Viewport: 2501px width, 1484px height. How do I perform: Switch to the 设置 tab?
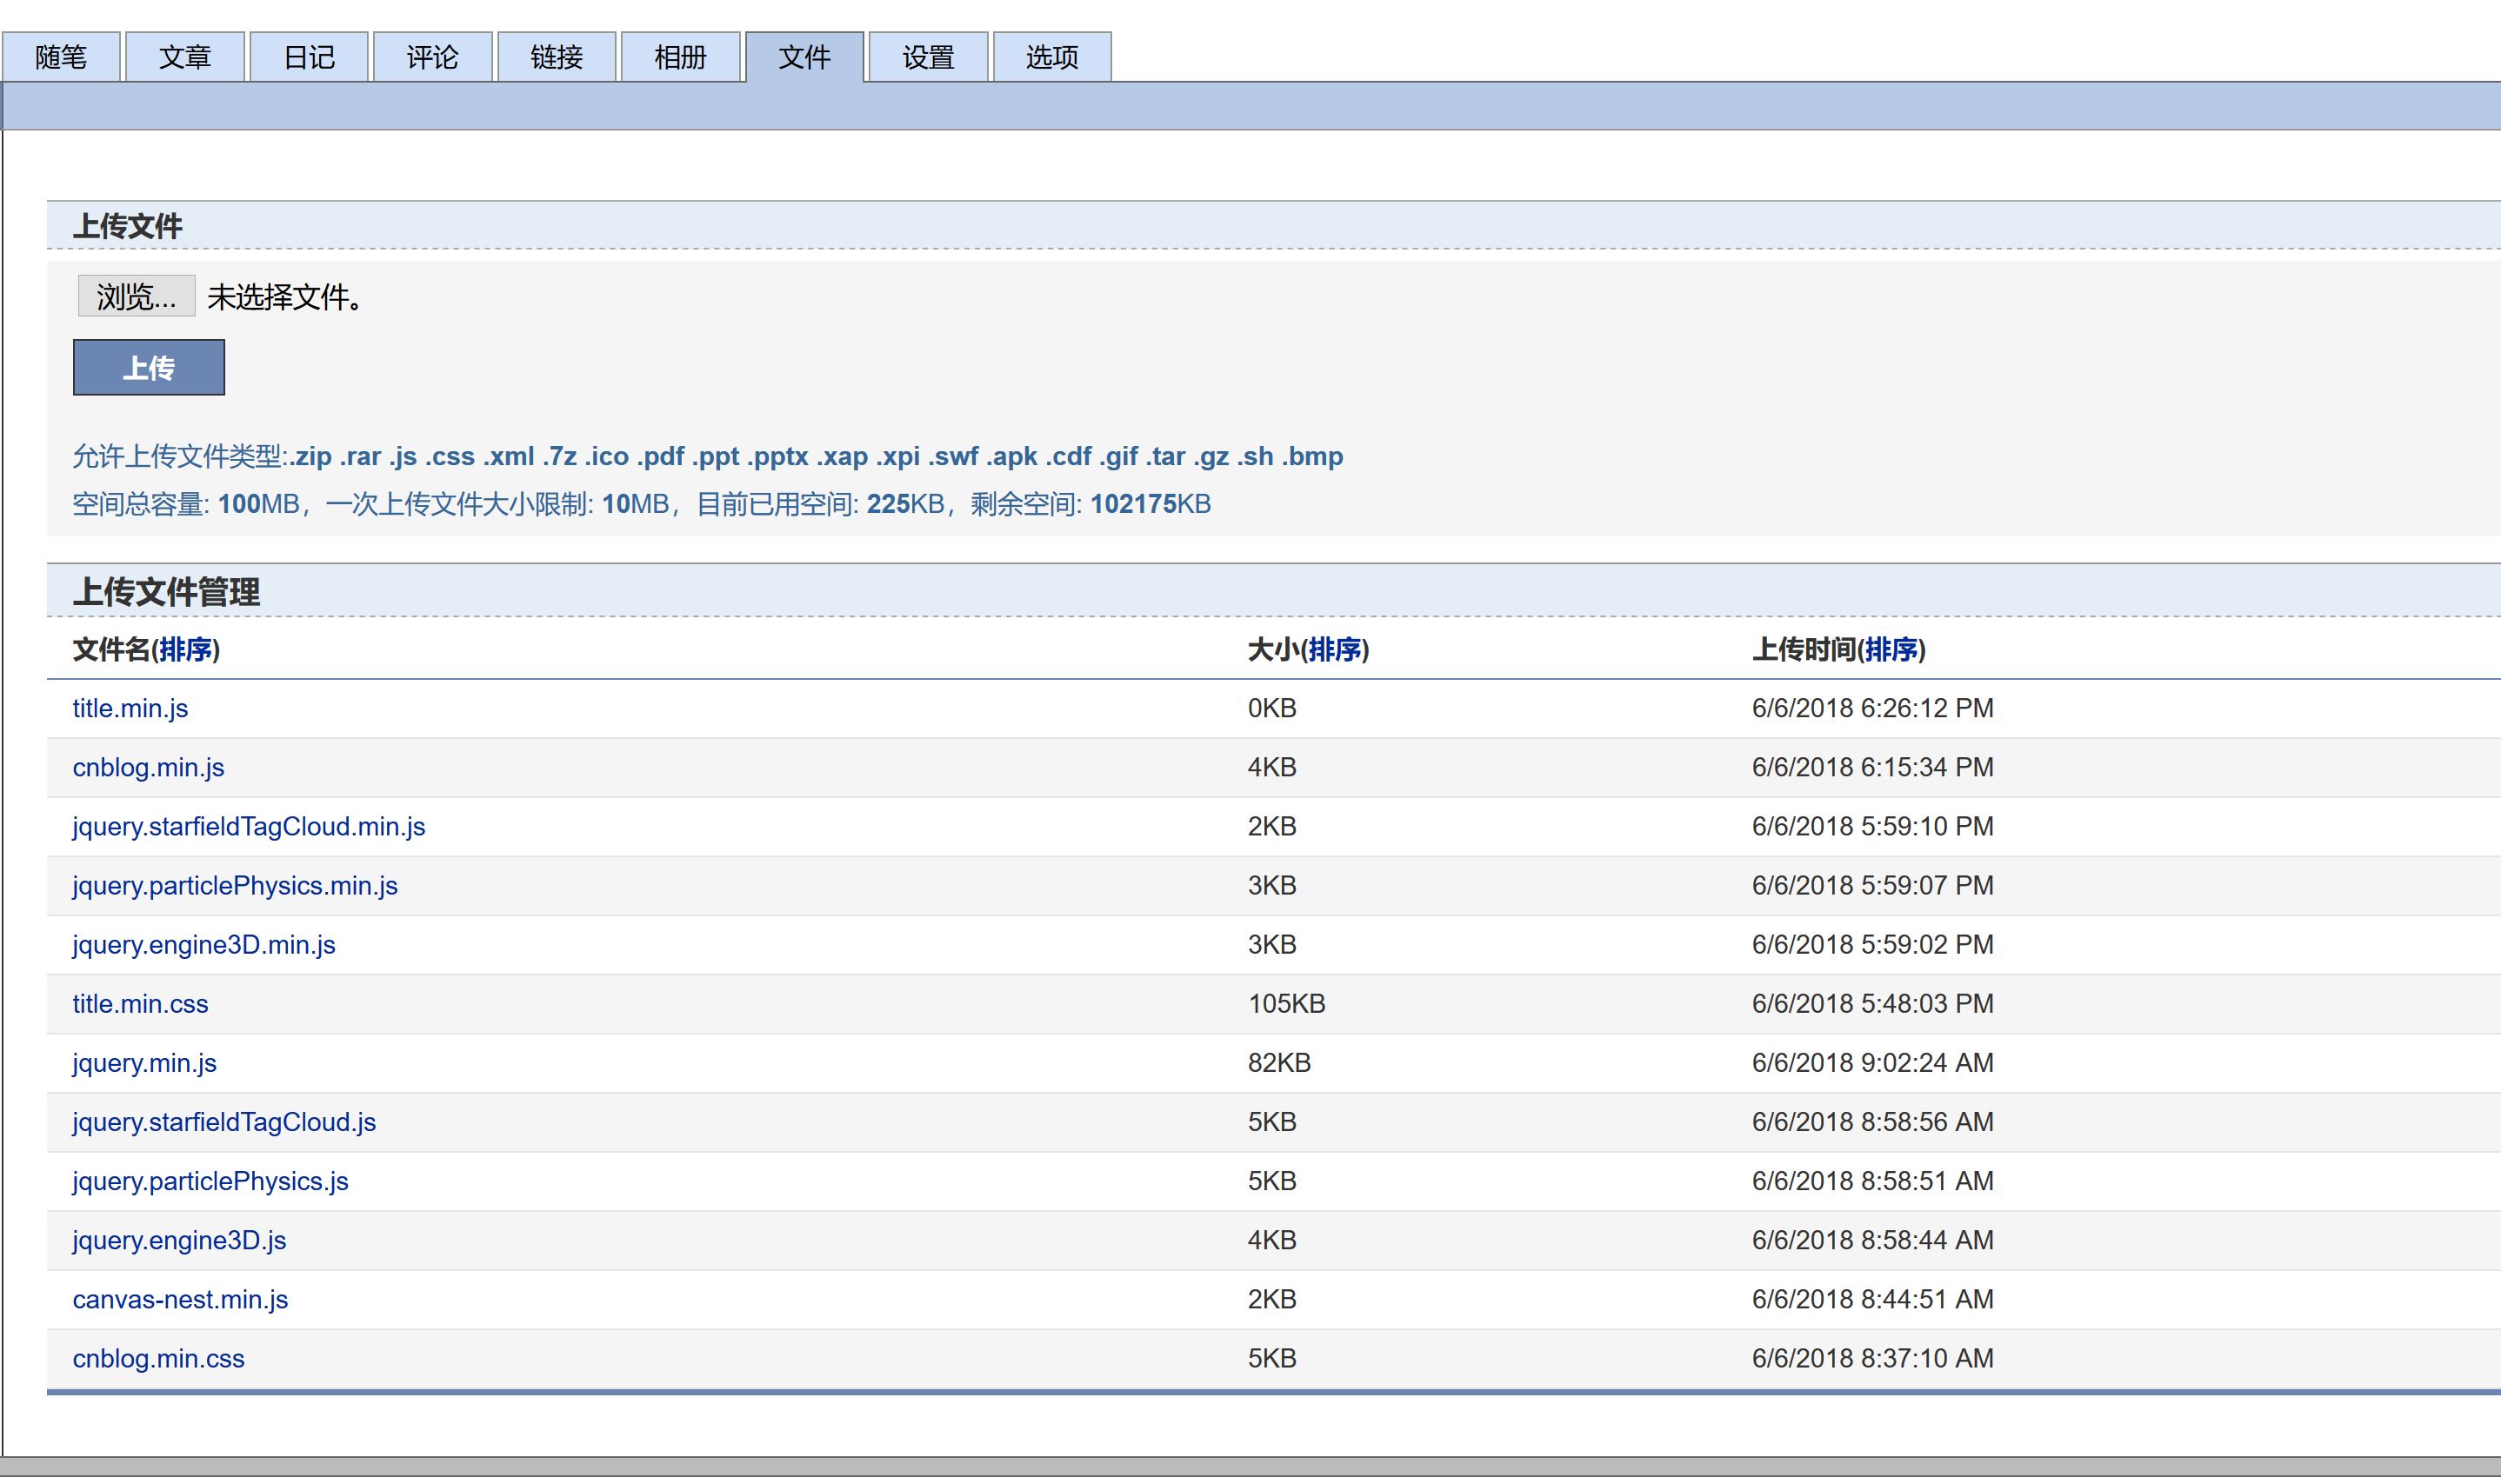928,57
